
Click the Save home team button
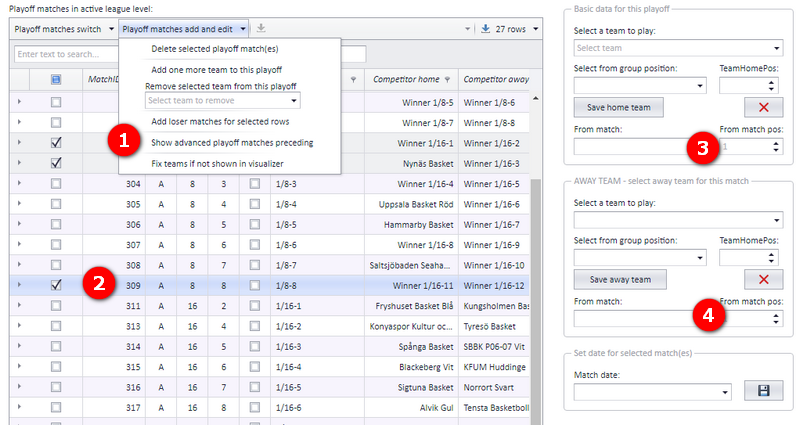(x=618, y=107)
